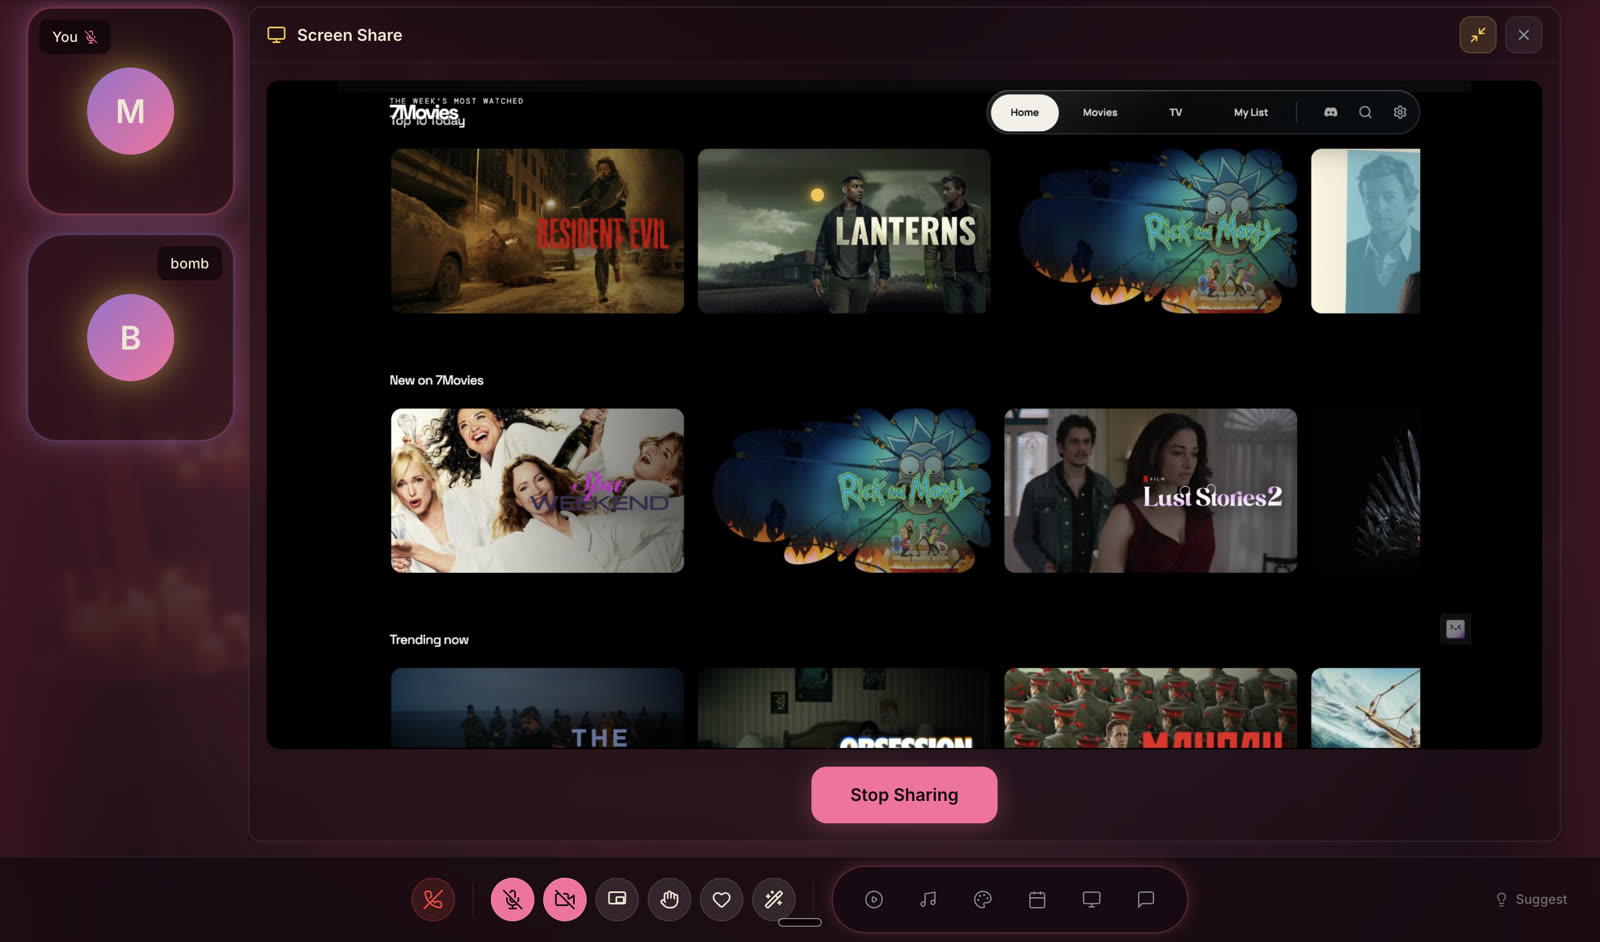Open the music note icon
The image size is (1600, 942).
pos(928,899)
